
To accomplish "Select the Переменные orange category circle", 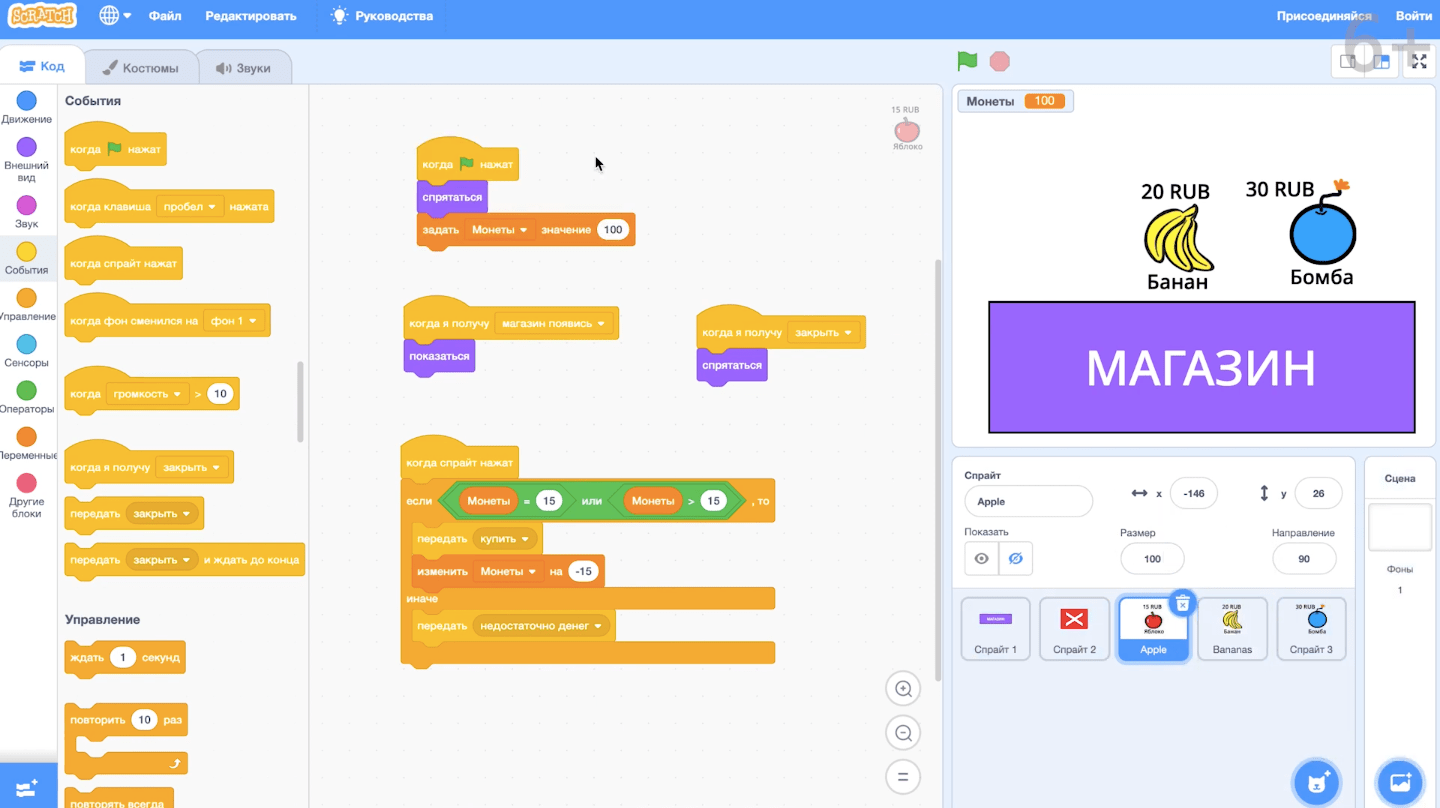I will pos(27,437).
